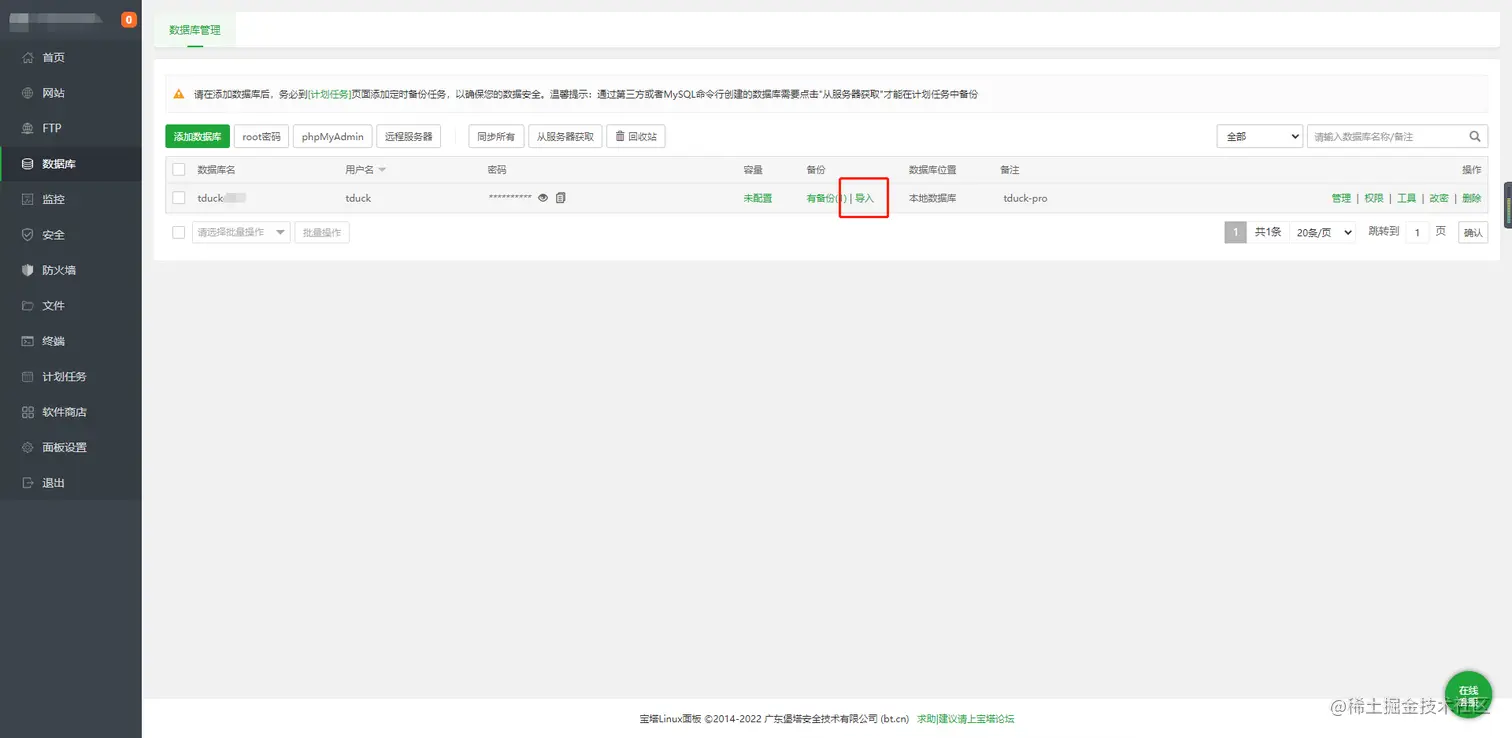The height and width of the screenshot is (738, 1512).
Task: Click 批量操作 button
Action: (322, 232)
